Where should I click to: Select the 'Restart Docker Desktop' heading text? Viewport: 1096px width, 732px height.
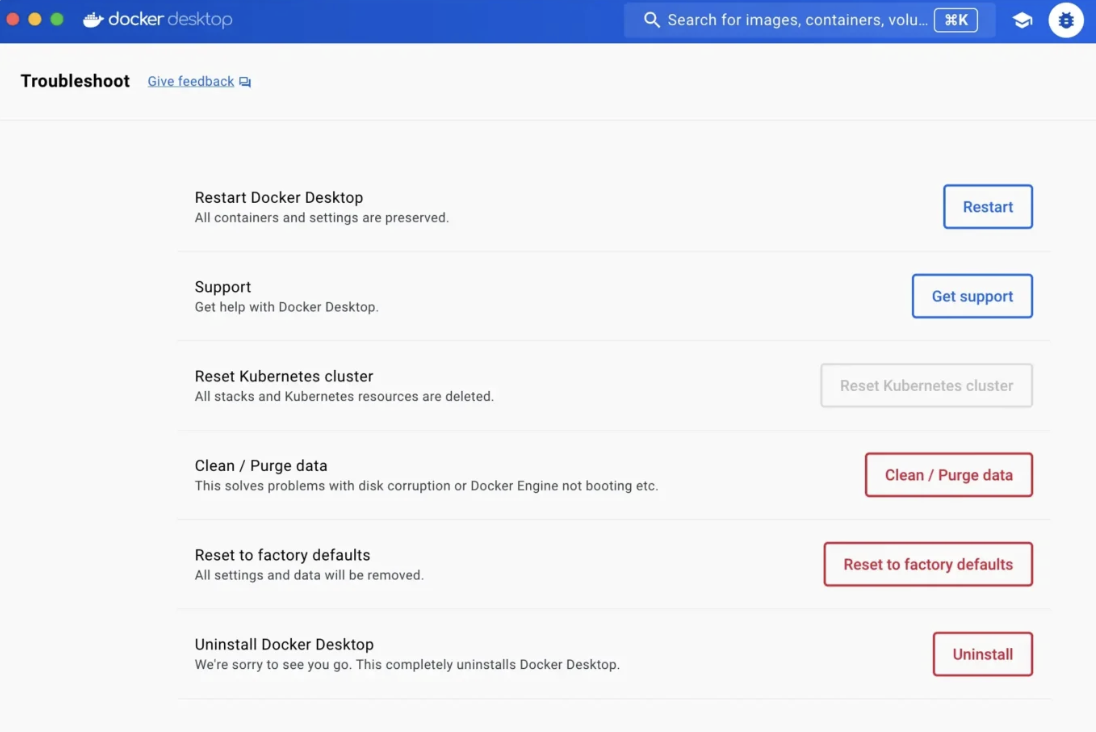point(279,197)
